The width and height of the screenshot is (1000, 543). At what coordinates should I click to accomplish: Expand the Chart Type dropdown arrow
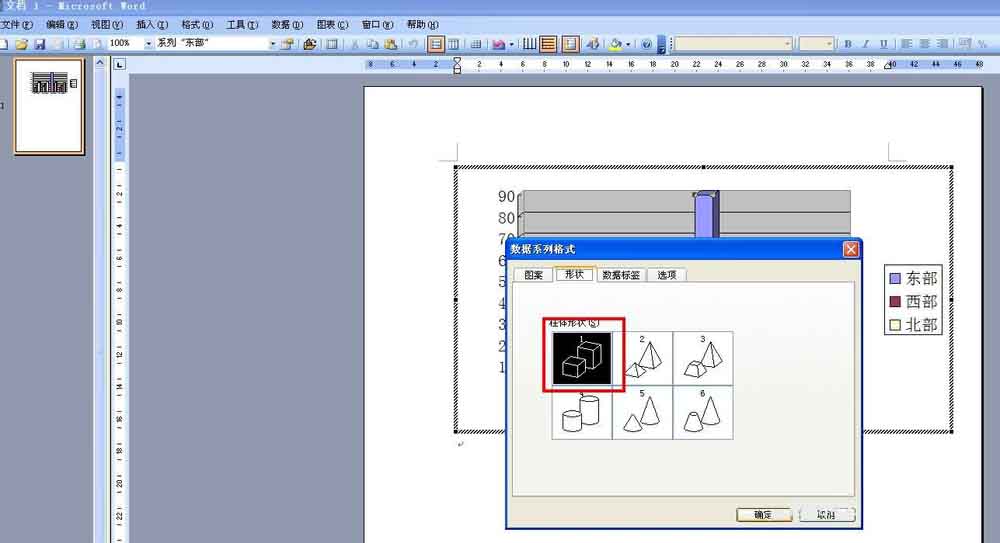pyautogui.click(x=511, y=44)
